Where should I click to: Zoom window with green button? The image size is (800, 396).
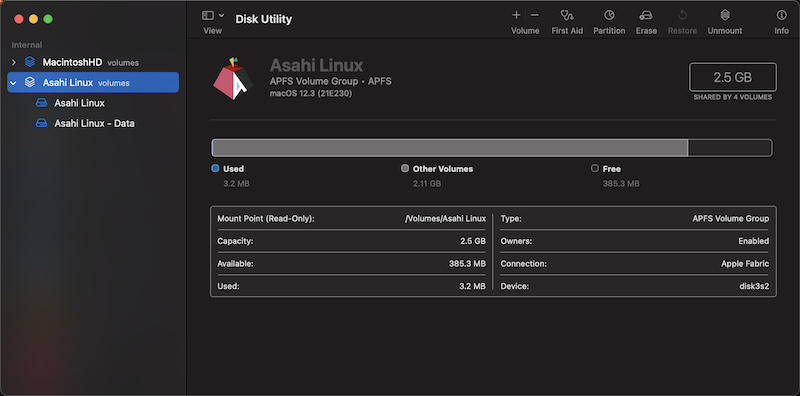pos(48,19)
